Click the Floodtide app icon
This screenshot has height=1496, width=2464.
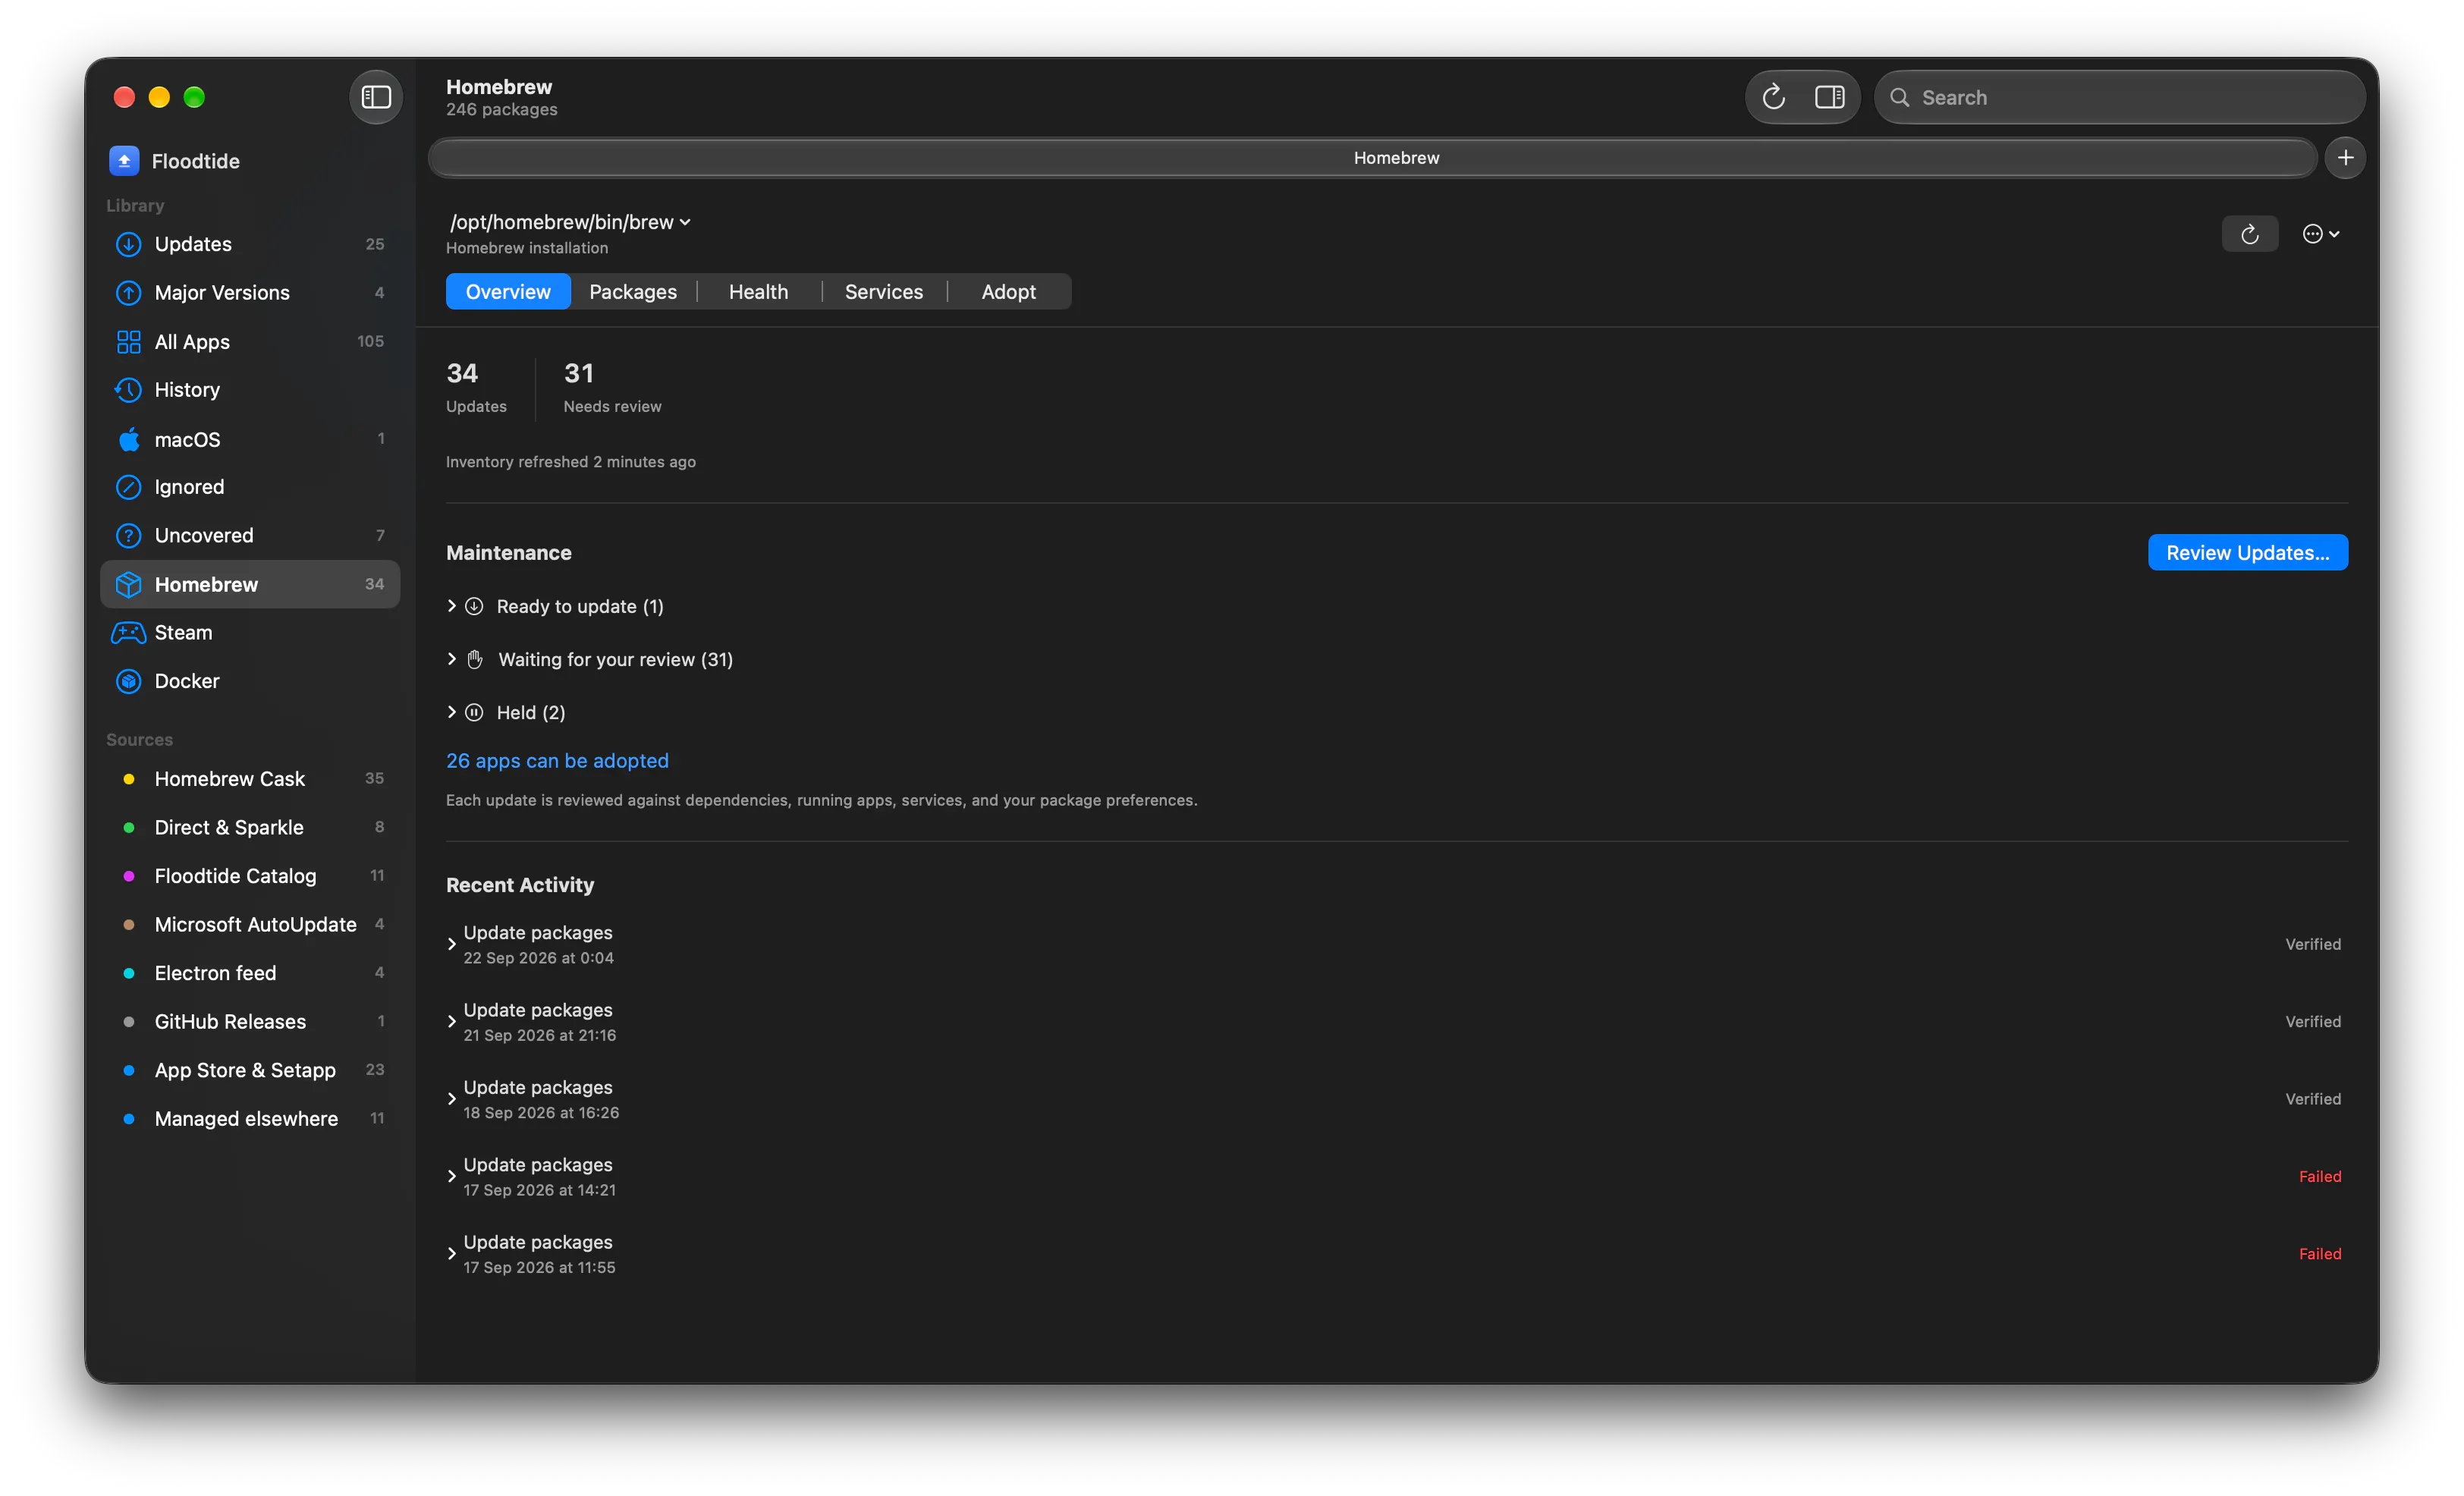[124, 161]
